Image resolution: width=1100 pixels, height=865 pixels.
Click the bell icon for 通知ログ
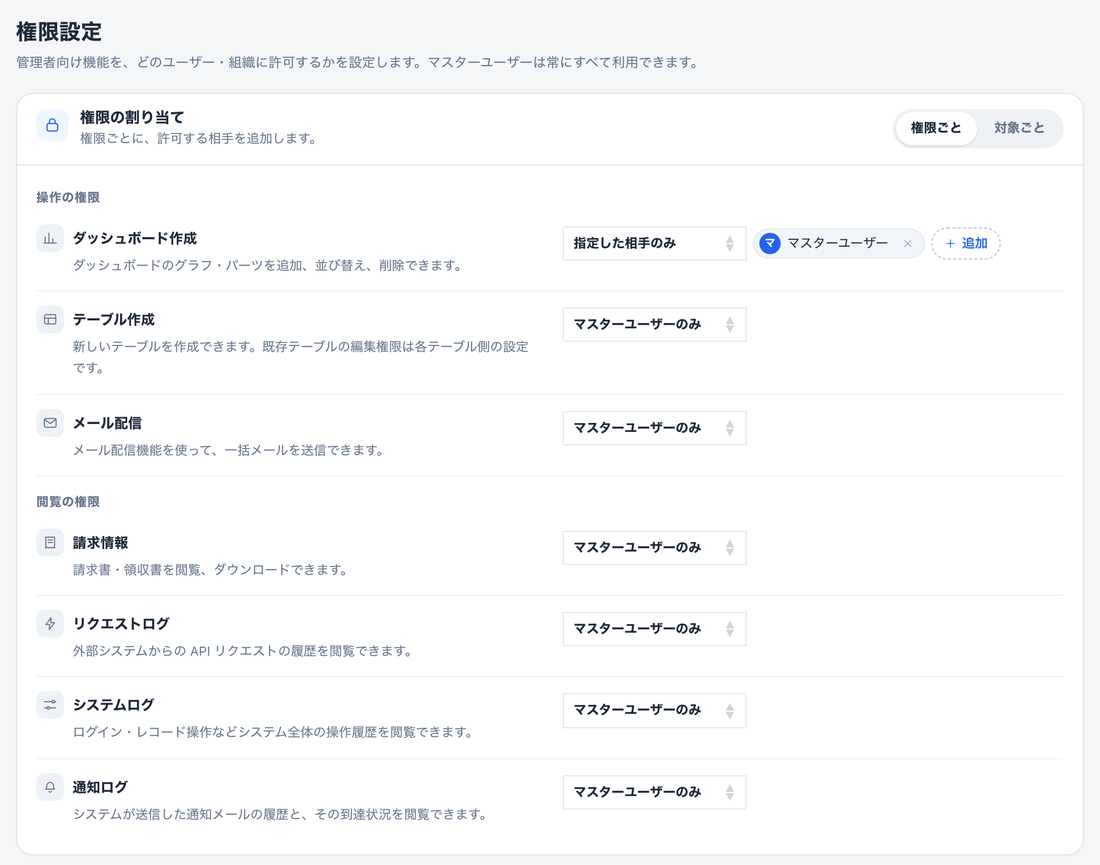pyautogui.click(x=50, y=787)
